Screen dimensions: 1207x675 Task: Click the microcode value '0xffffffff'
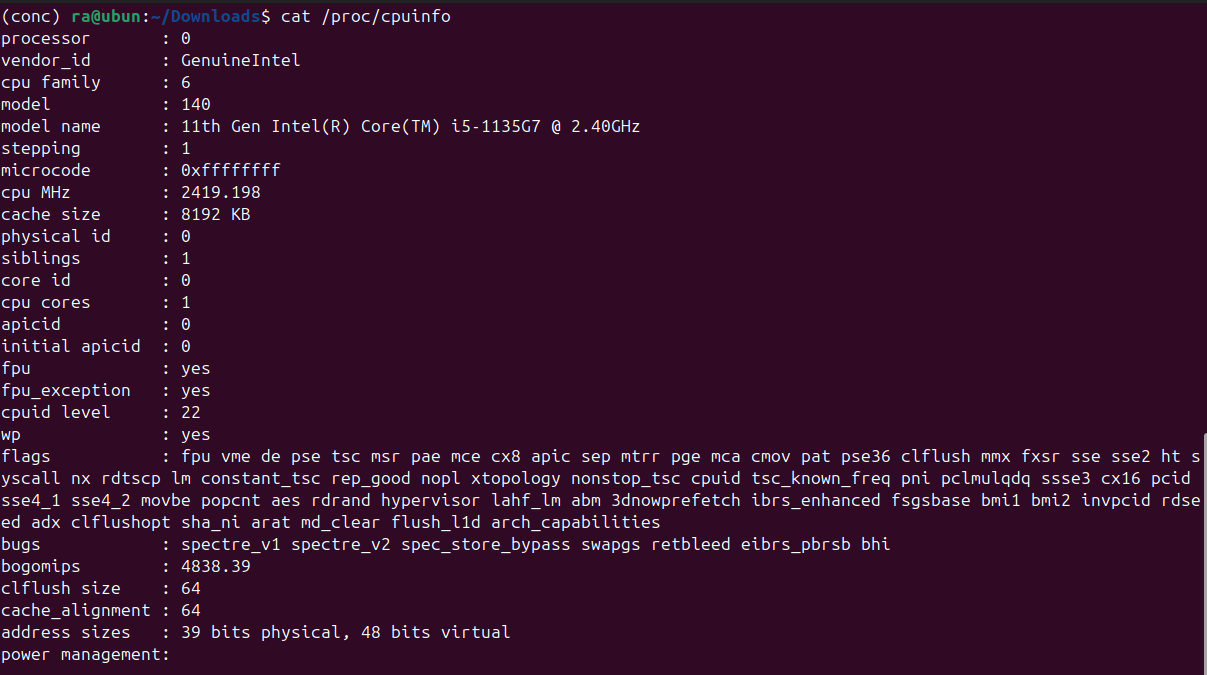230,170
